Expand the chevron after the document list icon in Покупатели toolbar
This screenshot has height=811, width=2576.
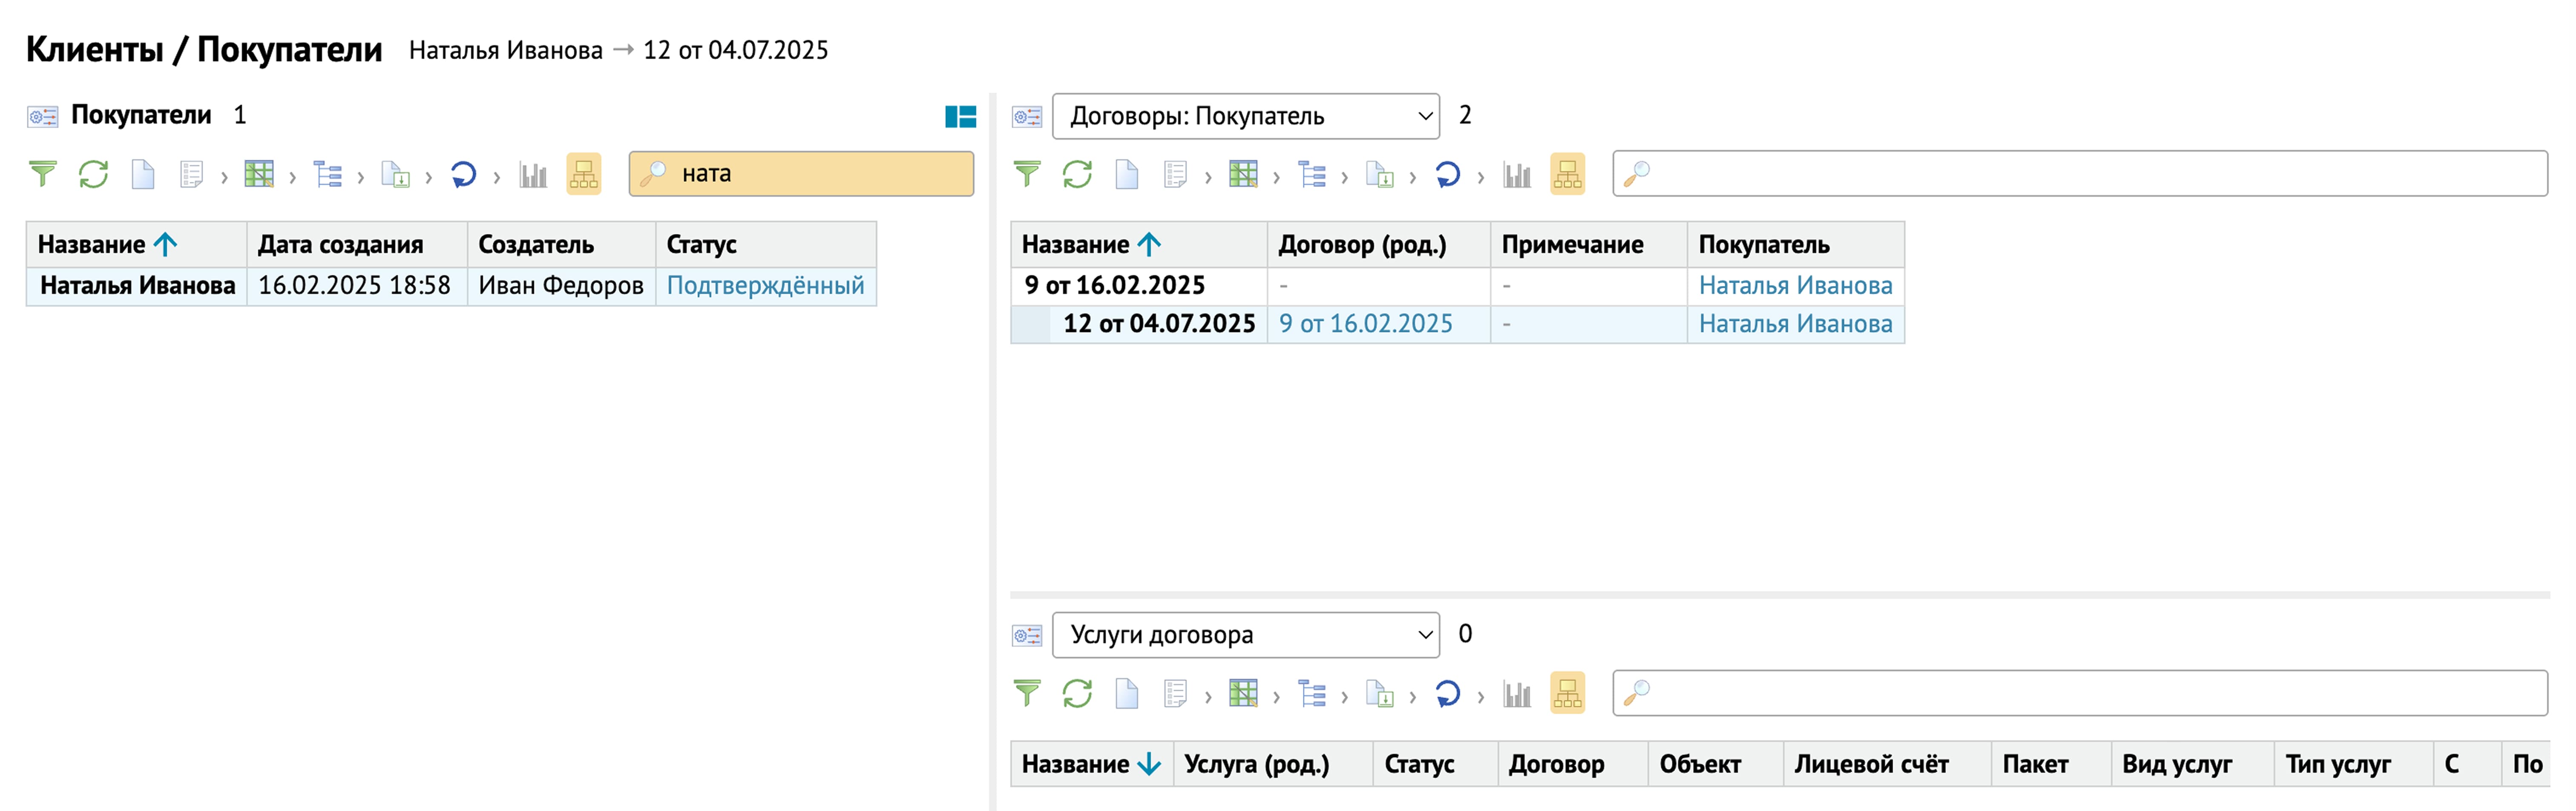coord(224,178)
